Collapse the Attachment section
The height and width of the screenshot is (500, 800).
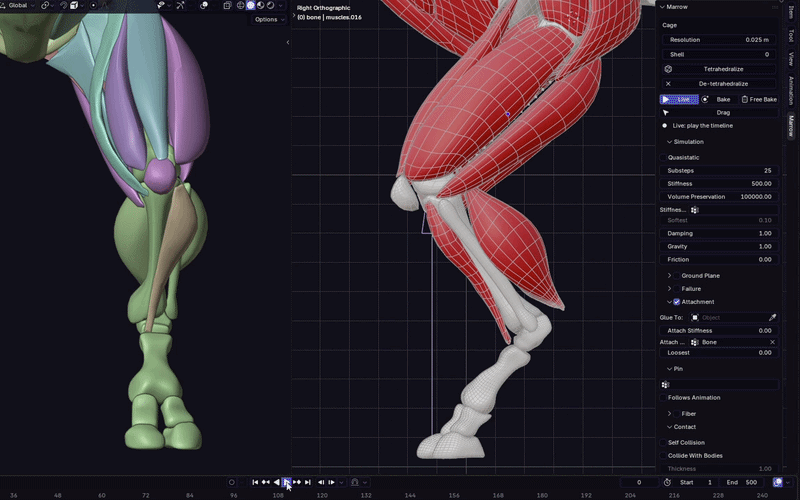point(669,302)
